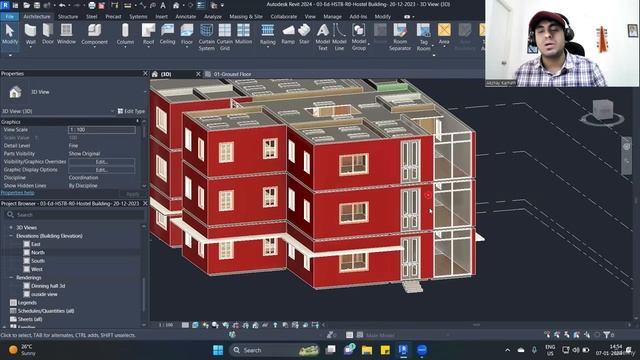Click the Undo icon in quick access toolbar

click(x=62, y=5)
